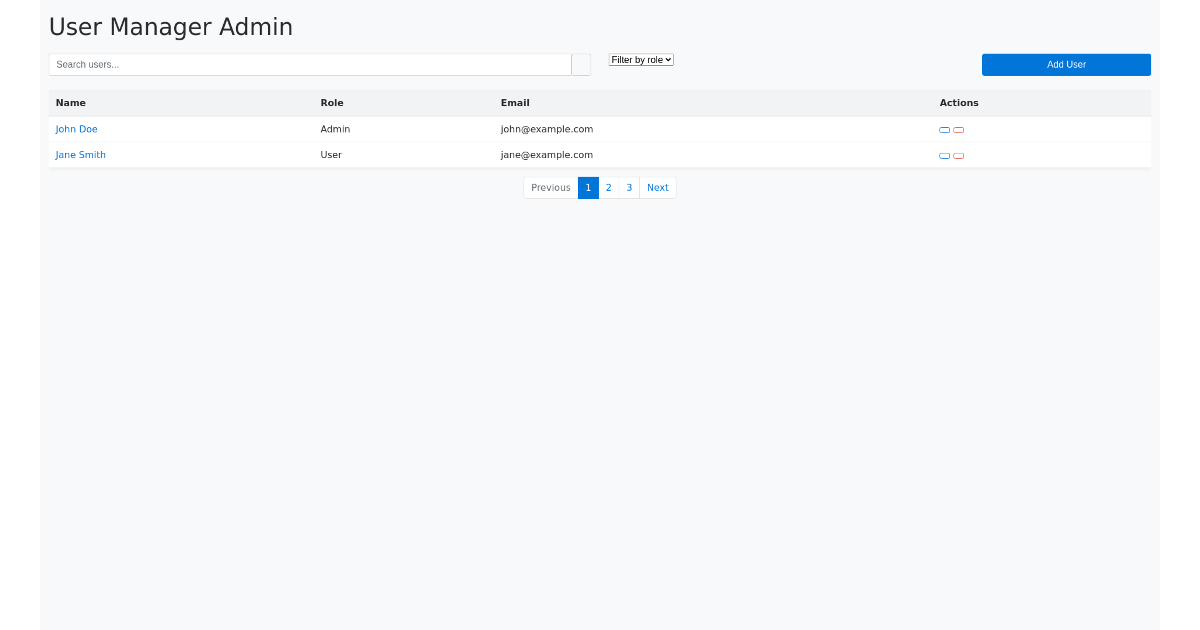Go to page 2 of the user list

point(608,187)
